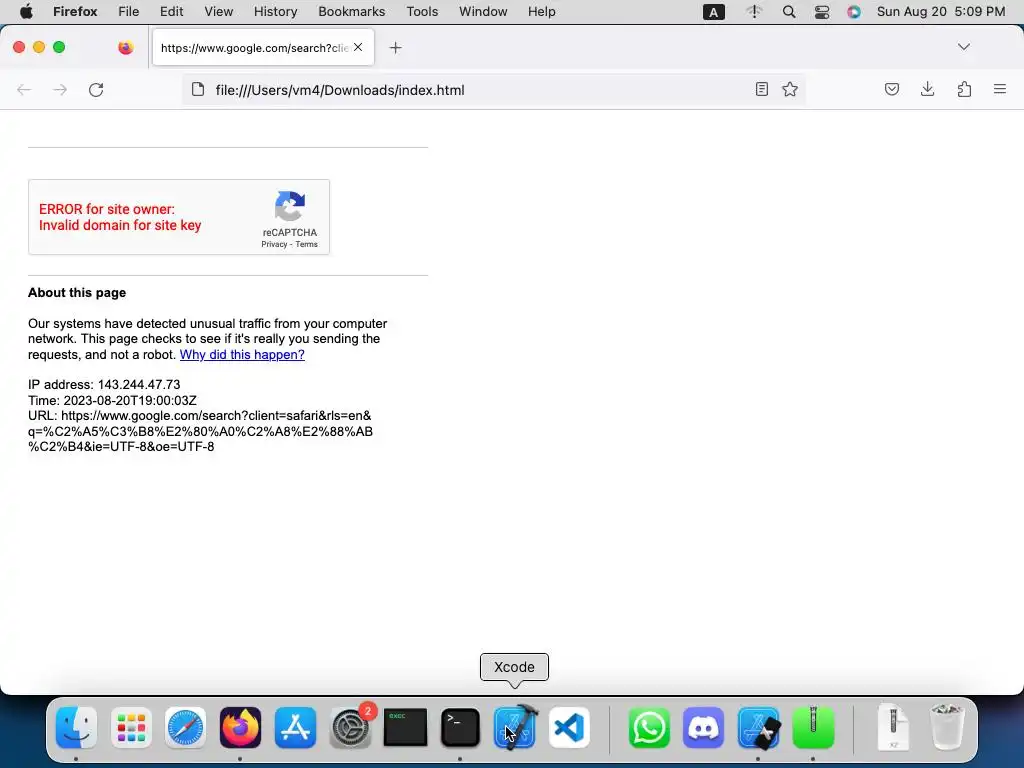The height and width of the screenshot is (768, 1024).
Task: Save to Pocket icon in toolbar
Action: pyautogui.click(x=891, y=89)
